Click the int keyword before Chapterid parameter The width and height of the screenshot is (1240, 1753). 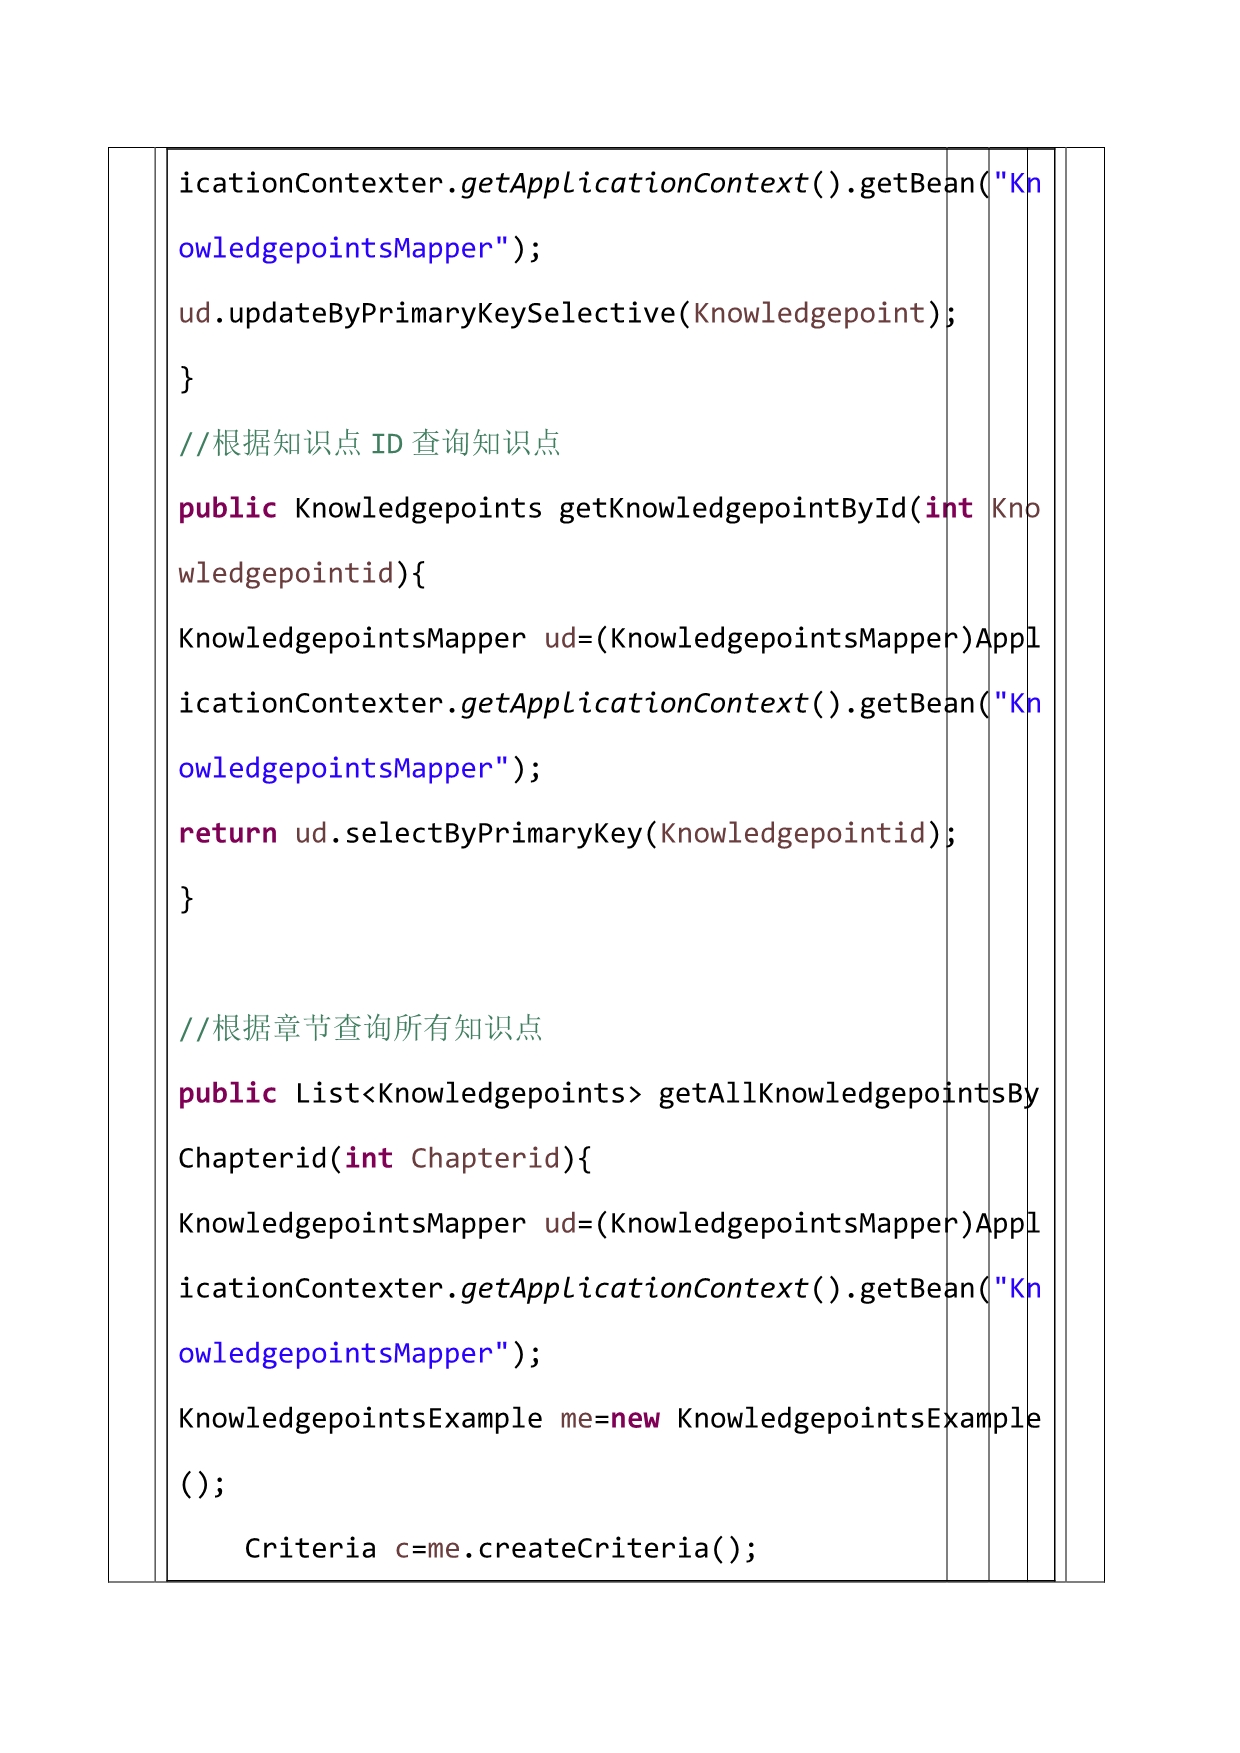click(368, 1159)
